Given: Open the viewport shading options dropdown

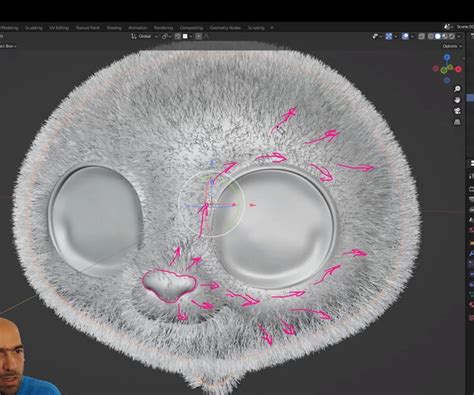Looking at the screenshot, I should pyautogui.click(x=459, y=36).
